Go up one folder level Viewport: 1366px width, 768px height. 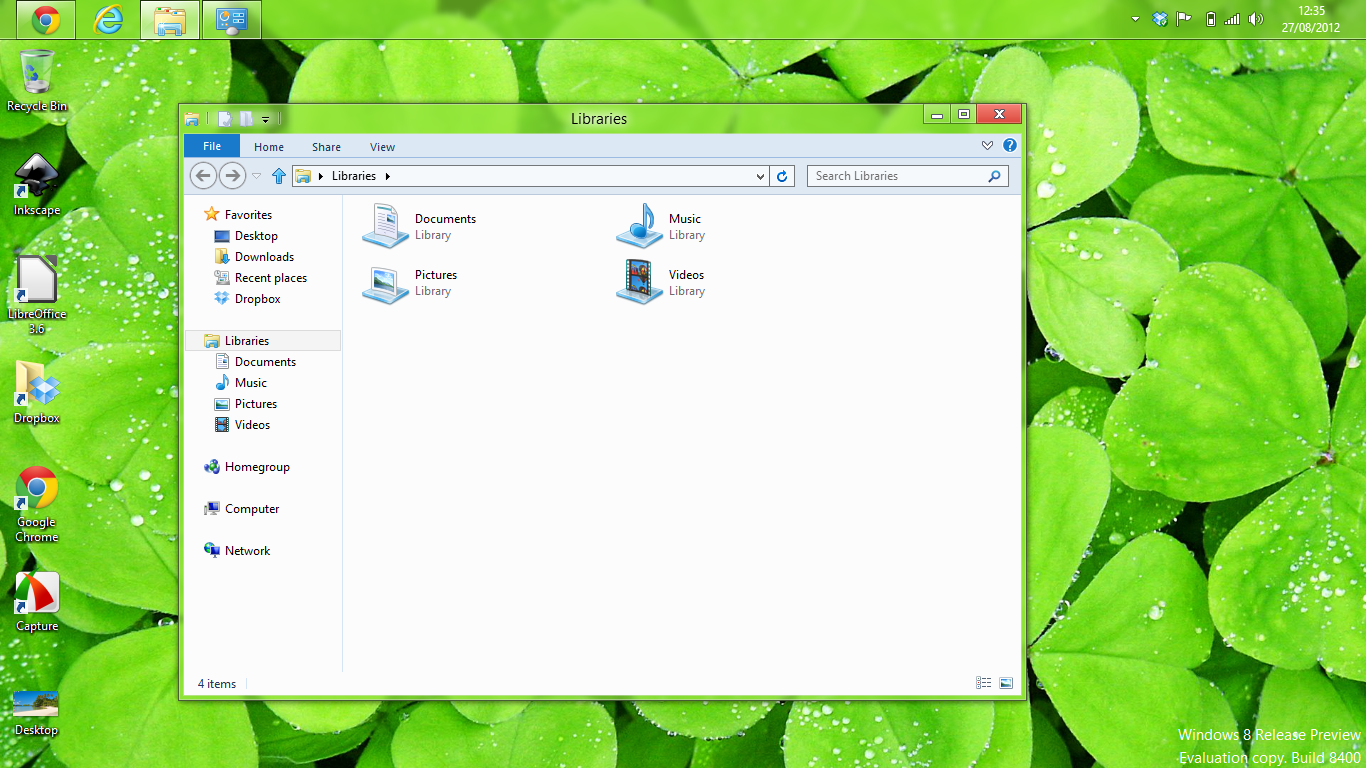[x=279, y=176]
